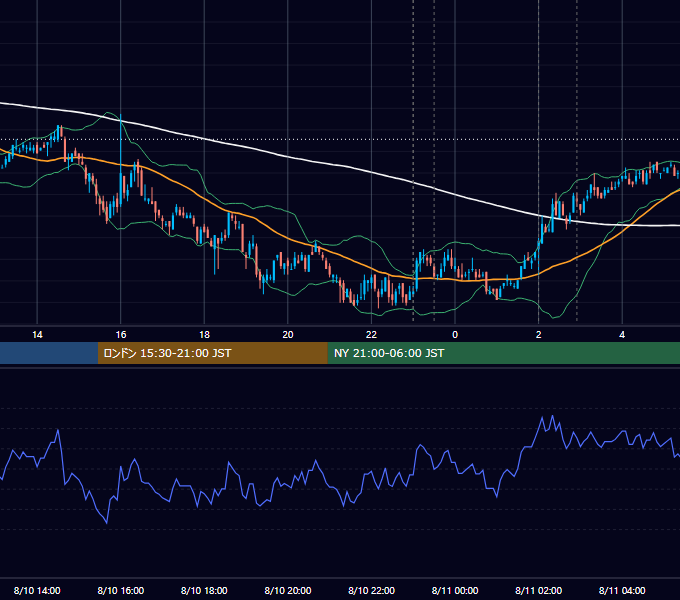Screen dimensions: 680x600
Task: Click the '8/10 16:00' date label
Action: click(121, 590)
